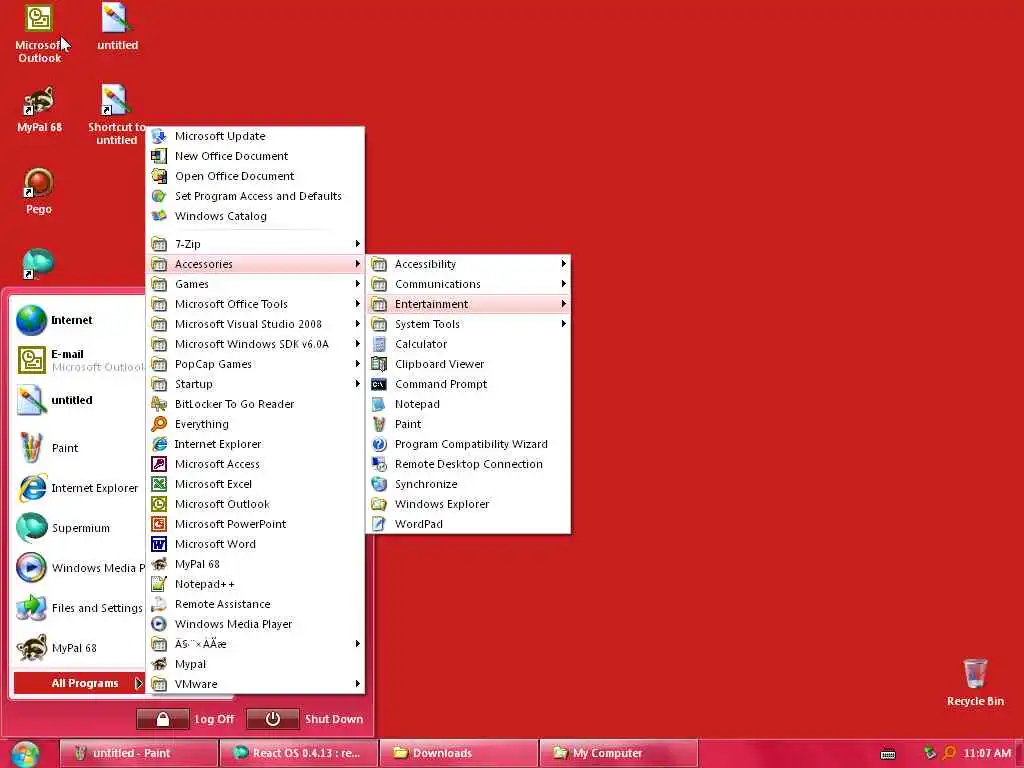This screenshot has height=768, width=1024.
Task: Click BitLocker To Go Reader
Action: [255, 404]
